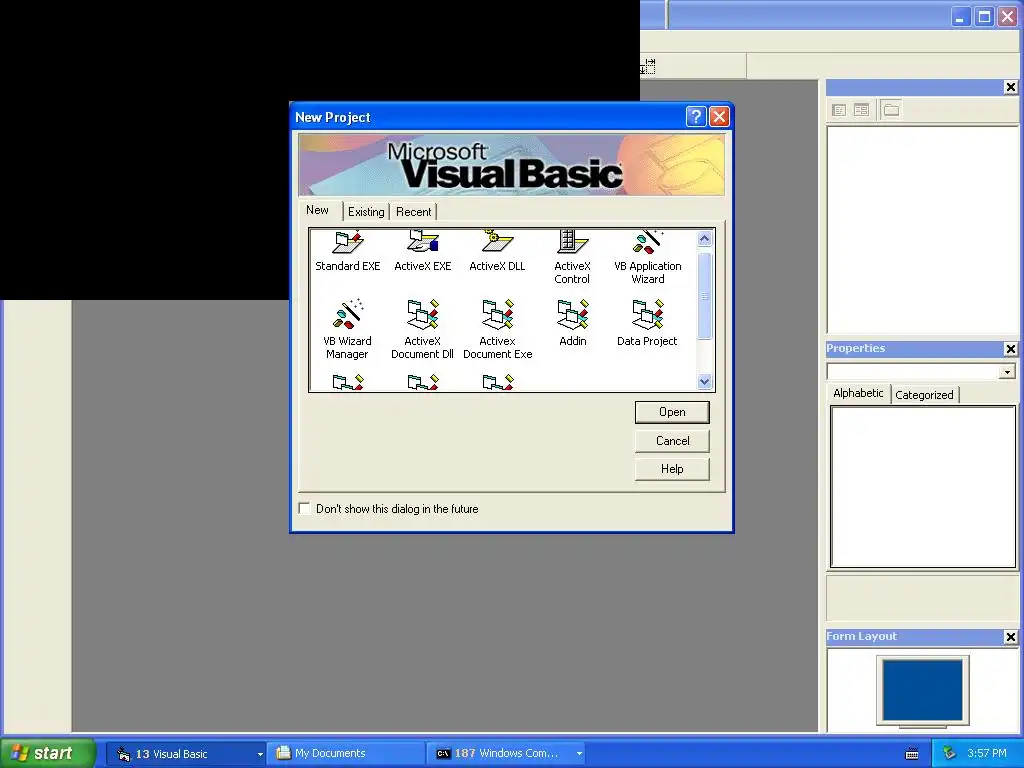Check Don't show this dialog in the future
The image size is (1024, 768).
tap(305, 508)
